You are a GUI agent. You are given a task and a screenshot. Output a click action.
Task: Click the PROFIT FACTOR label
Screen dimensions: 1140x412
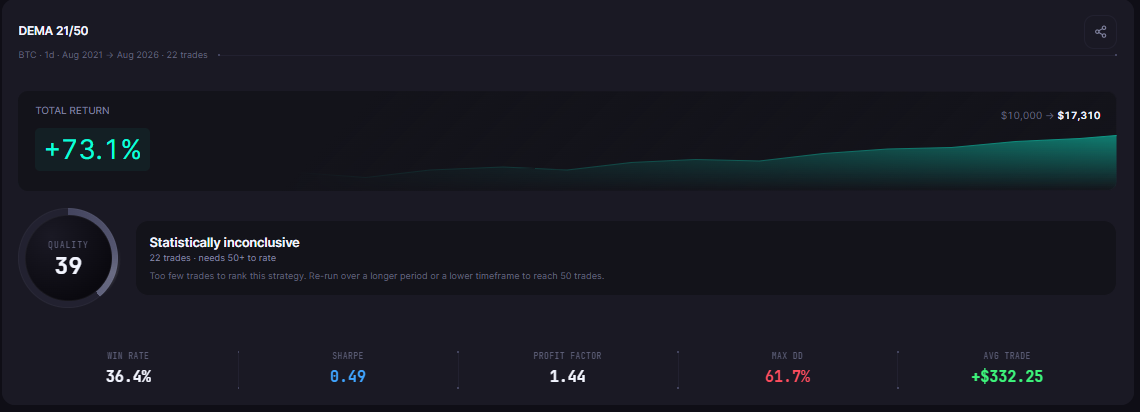pyautogui.click(x=568, y=356)
